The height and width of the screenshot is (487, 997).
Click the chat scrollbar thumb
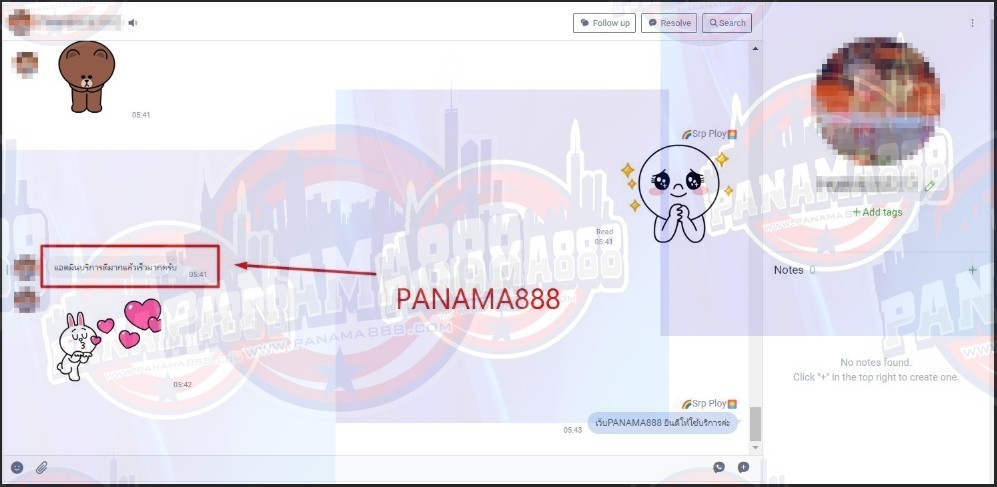[x=755, y=424]
